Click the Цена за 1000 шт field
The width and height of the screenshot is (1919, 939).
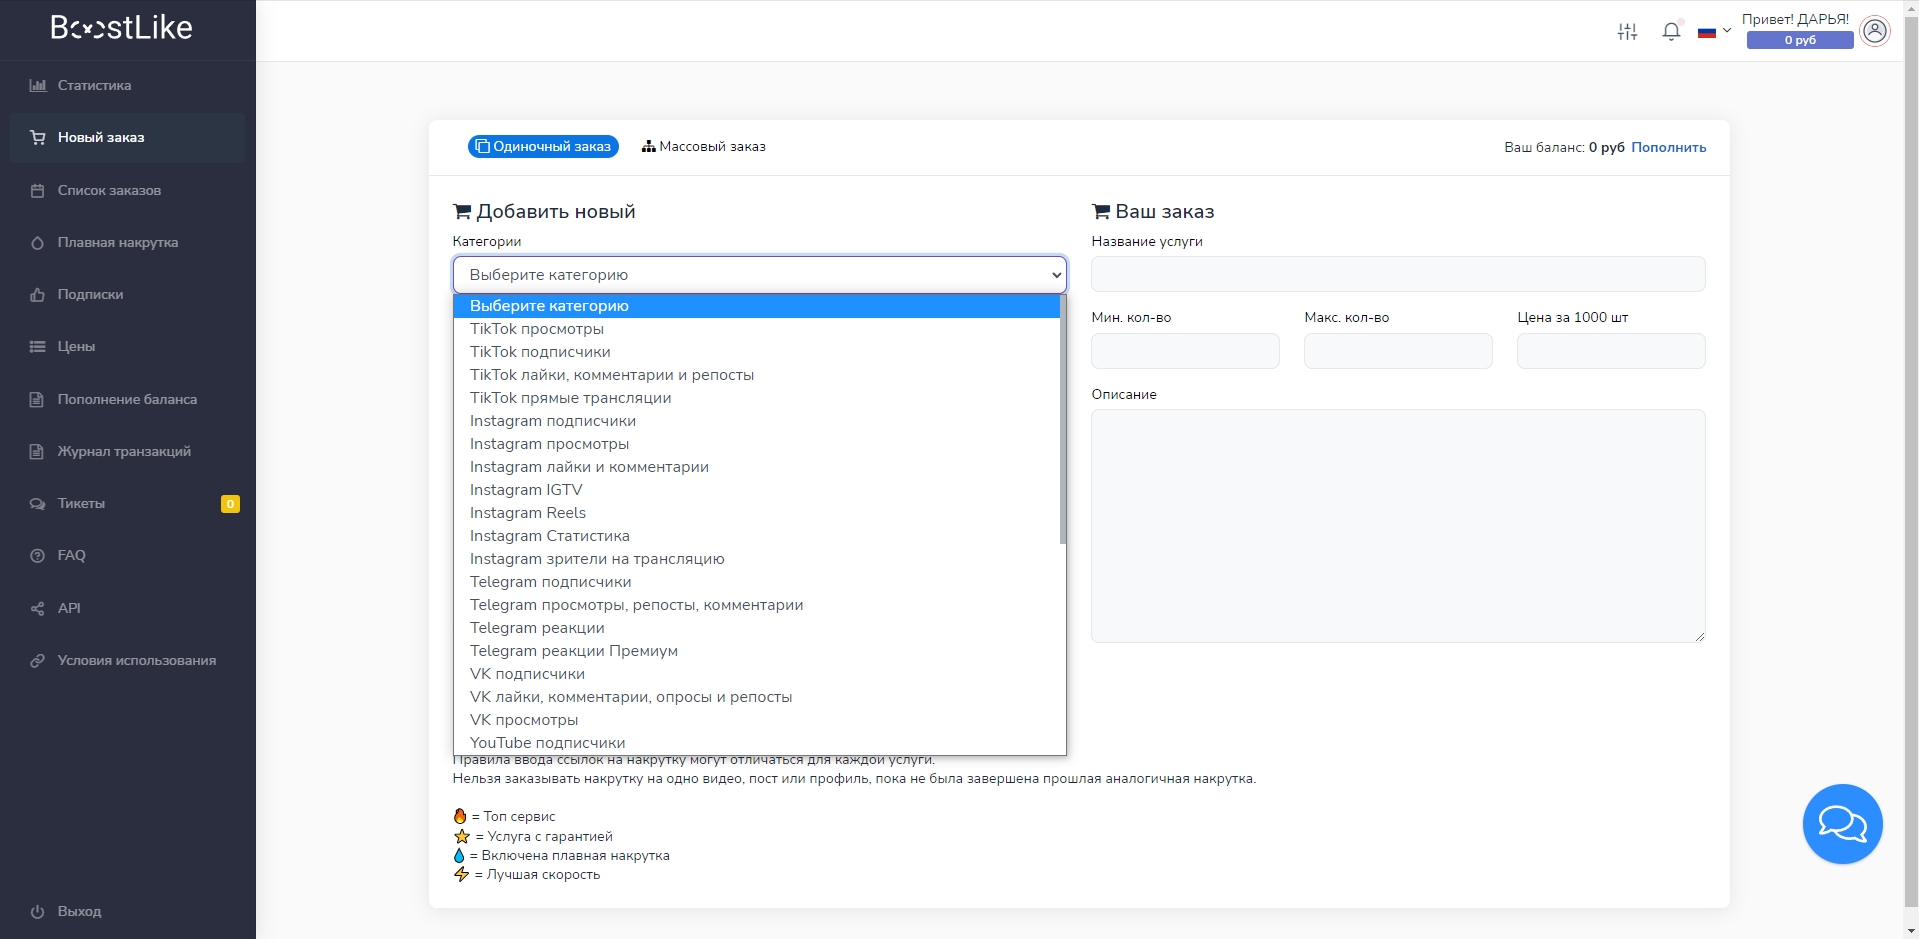point(1611,351)
